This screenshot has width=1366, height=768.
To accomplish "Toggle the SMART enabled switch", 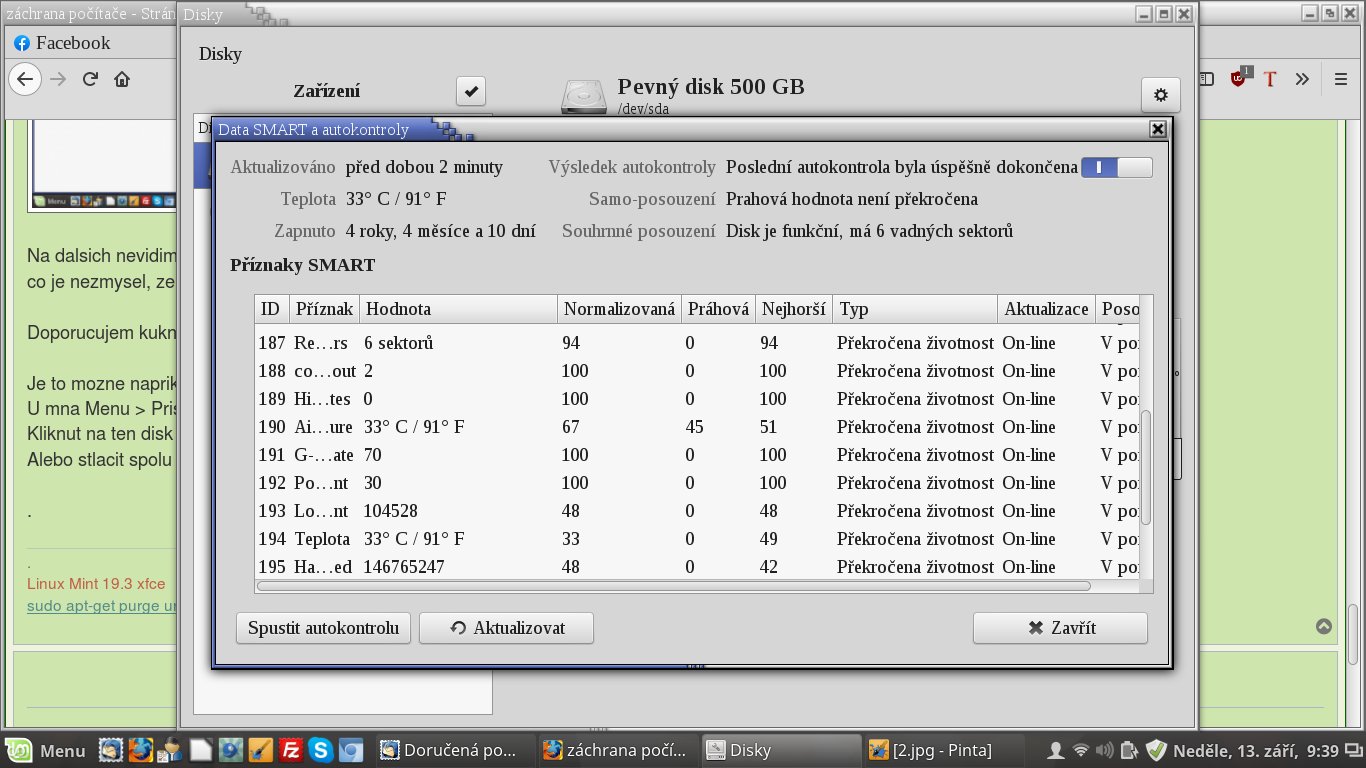I will pos(1116,168).
